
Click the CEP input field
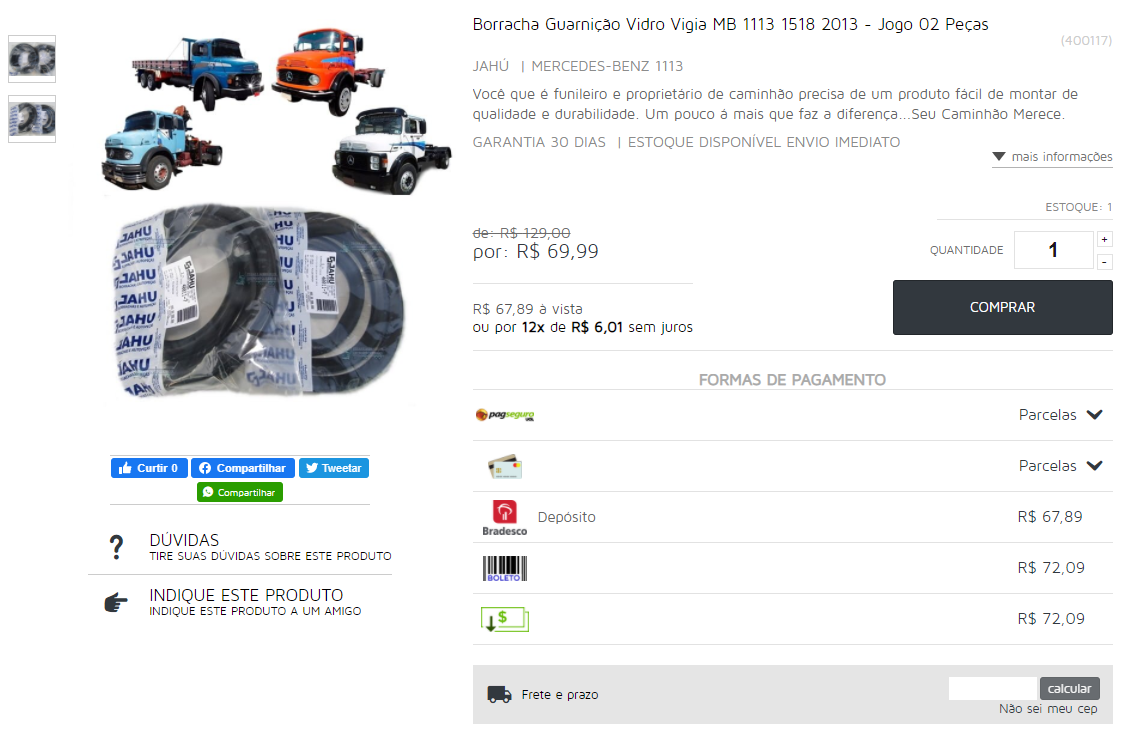coord(993,688)
